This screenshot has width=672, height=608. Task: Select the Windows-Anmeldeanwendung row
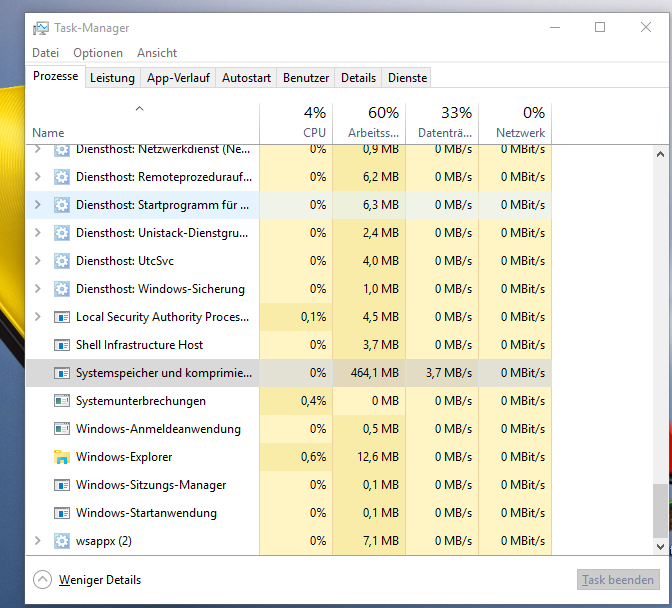289,429
